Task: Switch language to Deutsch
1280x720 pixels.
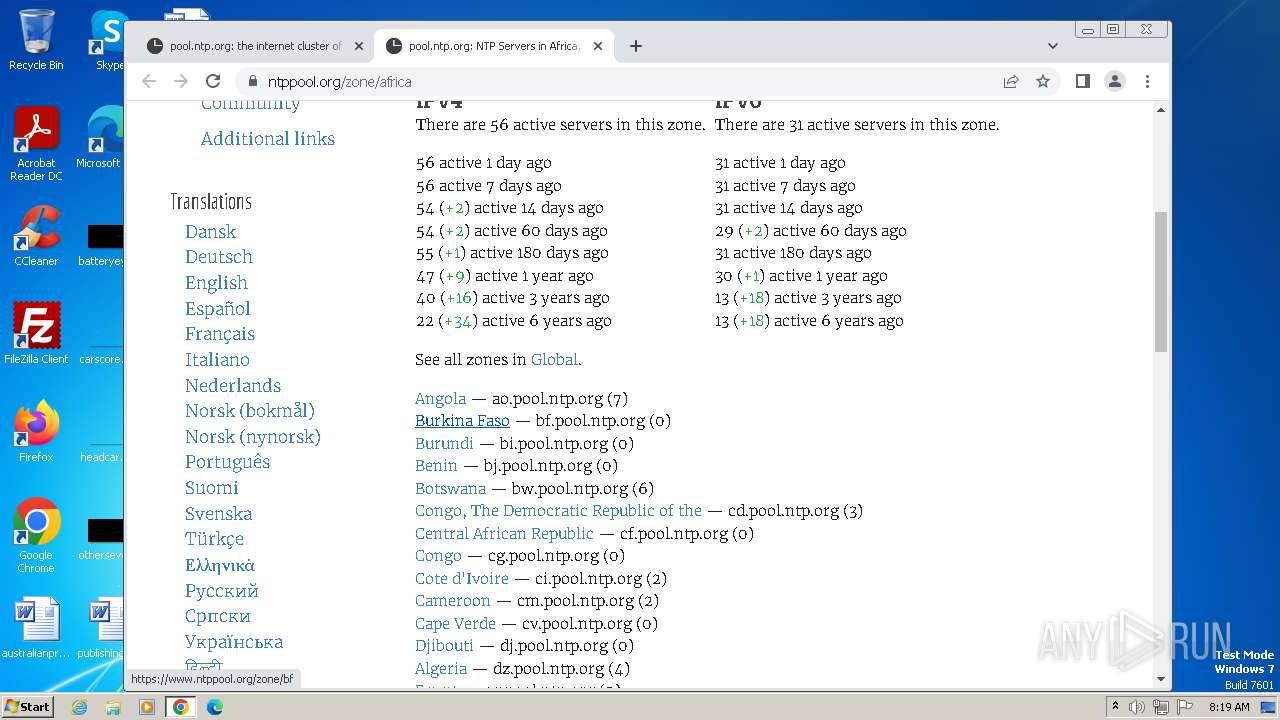Action: coord(219,257)
